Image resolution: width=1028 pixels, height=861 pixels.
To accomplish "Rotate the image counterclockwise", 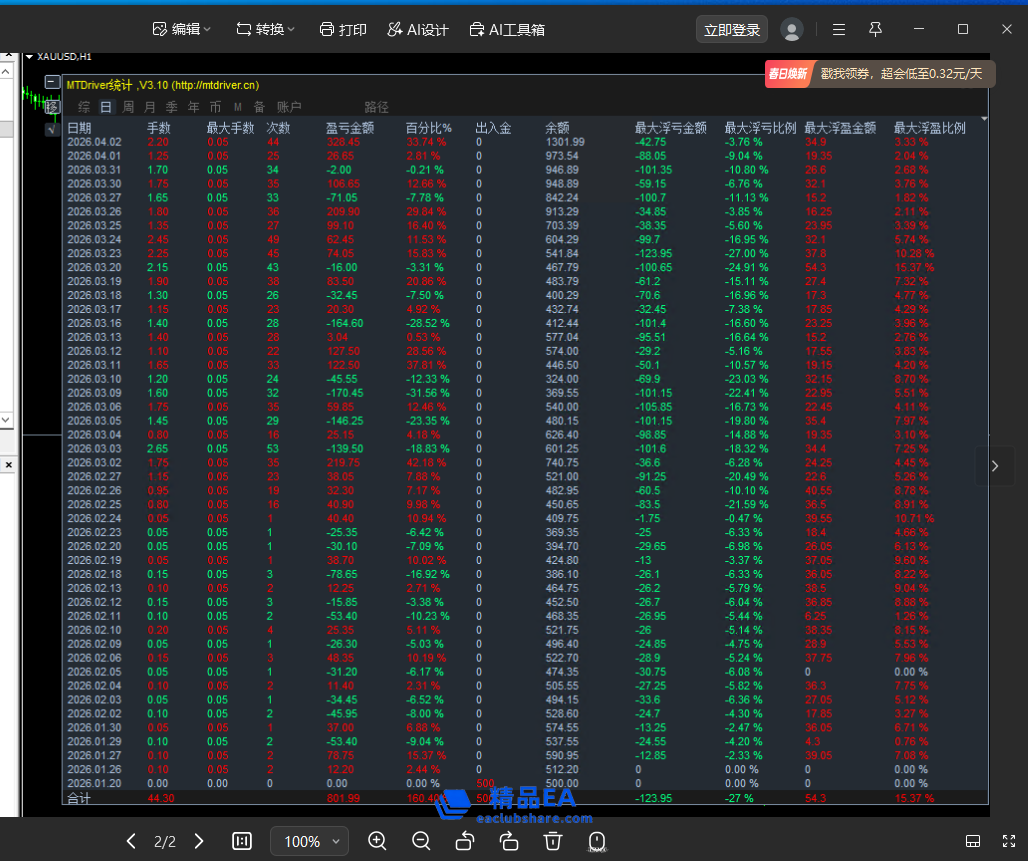I will point(465,841).
